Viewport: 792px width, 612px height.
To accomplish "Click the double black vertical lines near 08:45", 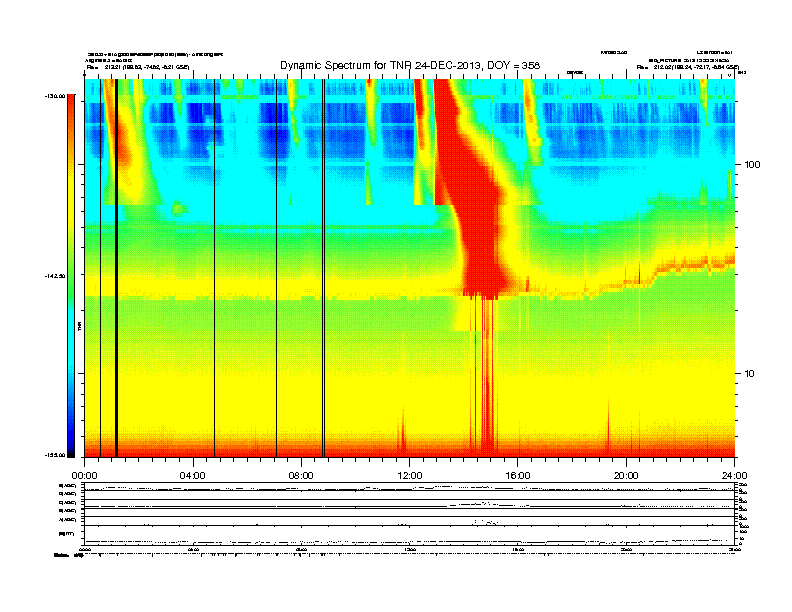I will pos(323,268).
